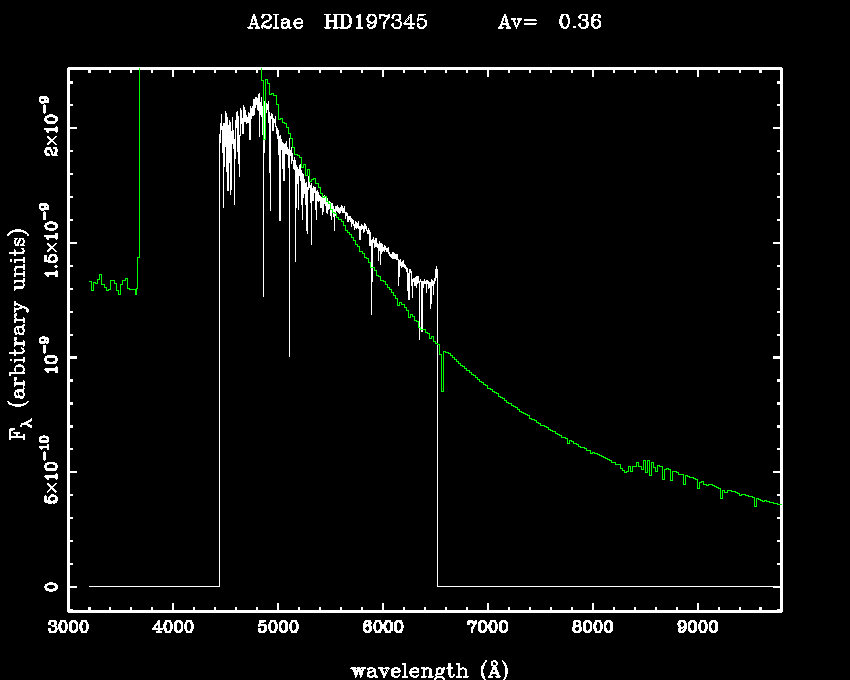Click the 3000 x-axis tick label
Image resolution: width=850 pixels, height=680 pixels.
tap(68, 630)
